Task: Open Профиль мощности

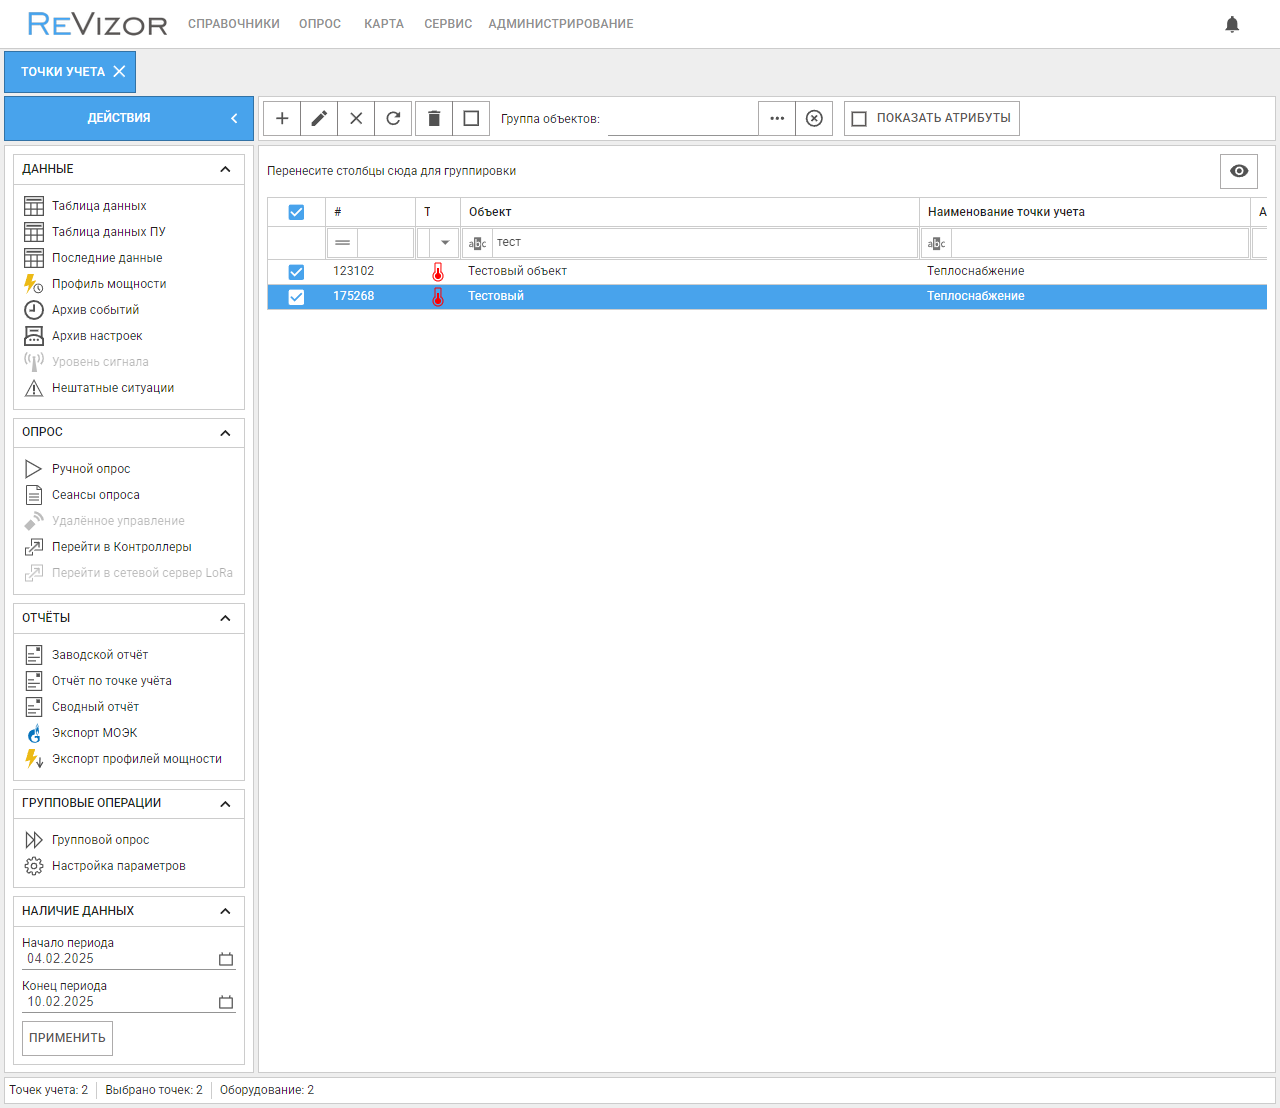Action: pos(109,284)
